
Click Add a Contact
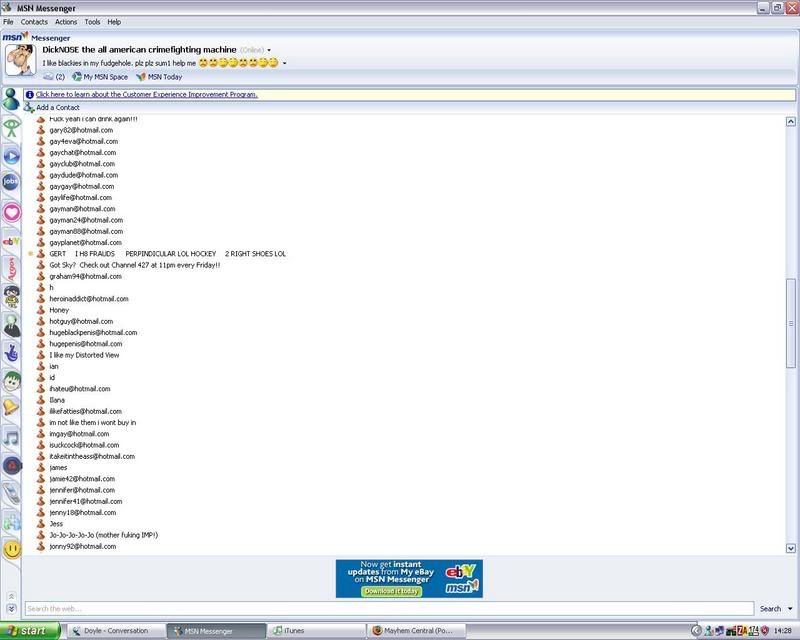(58, 107)
